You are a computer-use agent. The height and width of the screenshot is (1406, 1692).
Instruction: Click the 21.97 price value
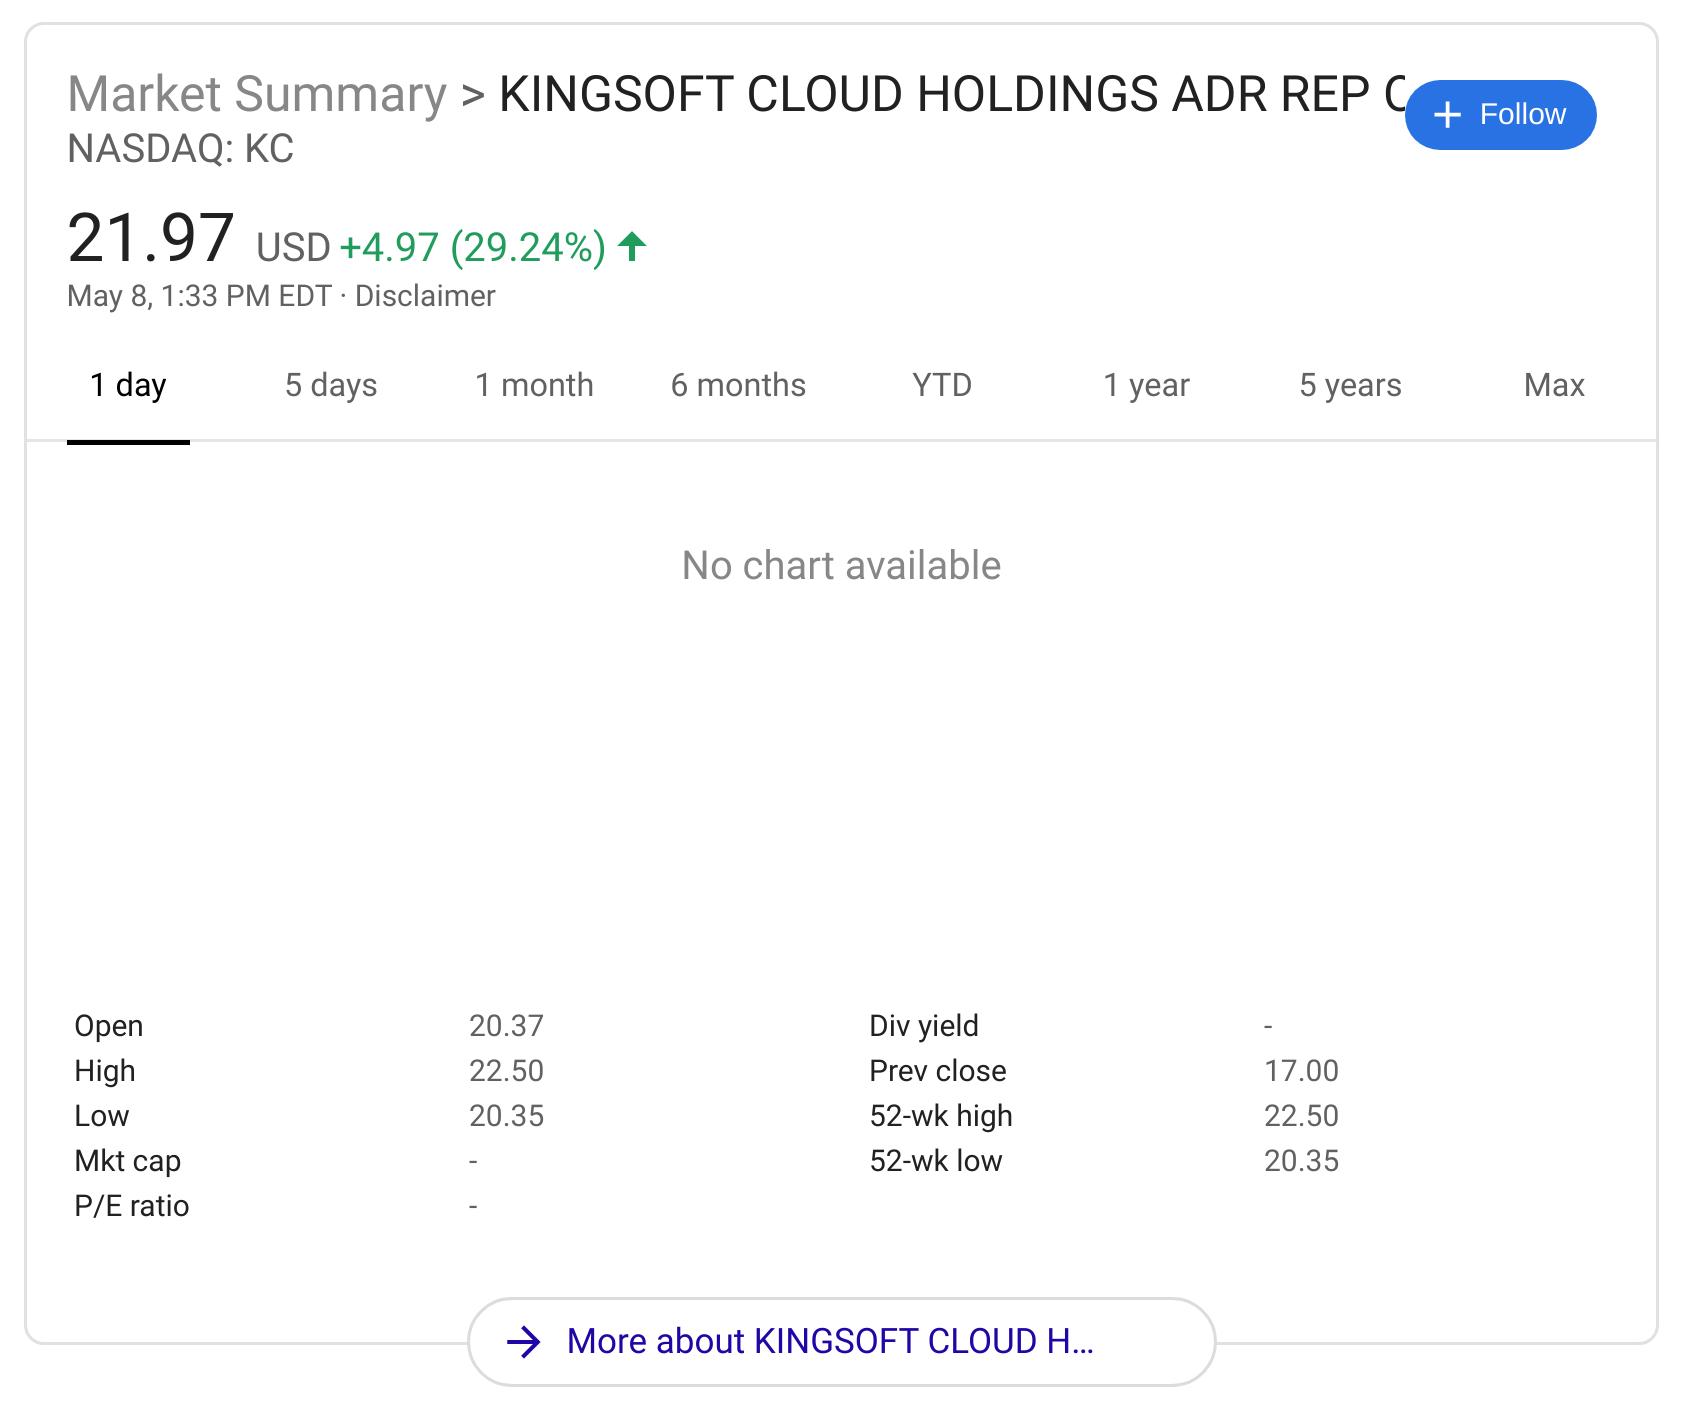click(151, 239)
